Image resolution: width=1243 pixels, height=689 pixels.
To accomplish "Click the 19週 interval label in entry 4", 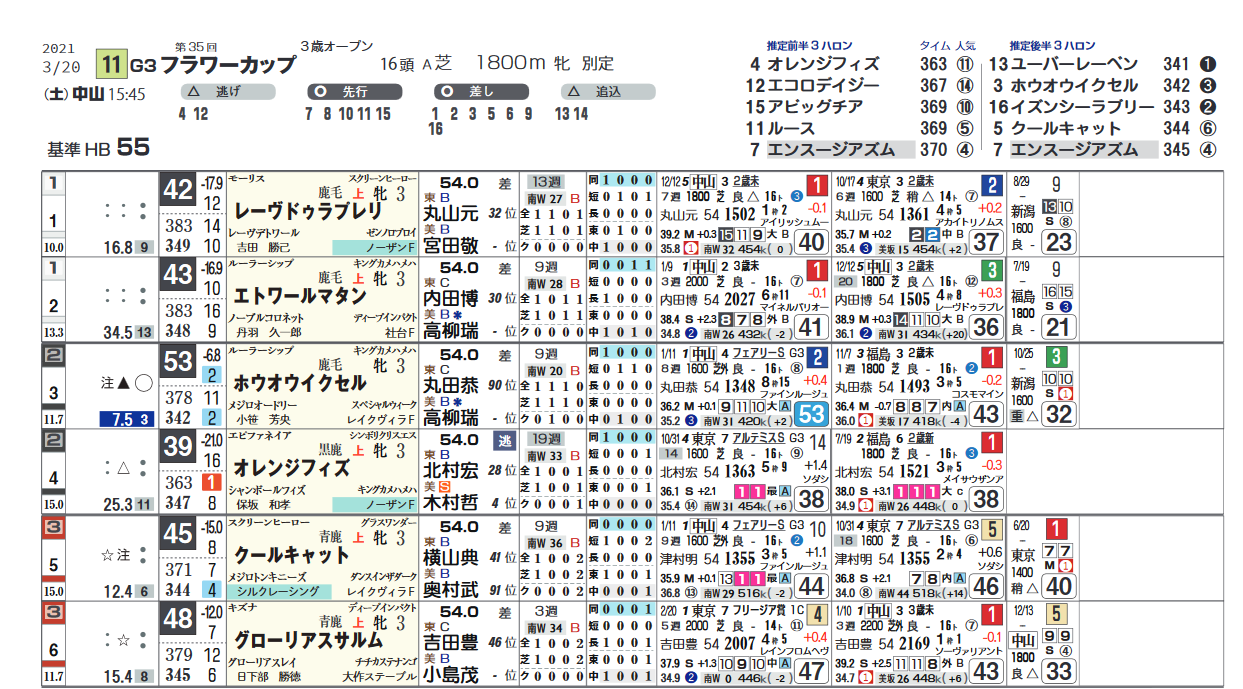I will 548,440.
